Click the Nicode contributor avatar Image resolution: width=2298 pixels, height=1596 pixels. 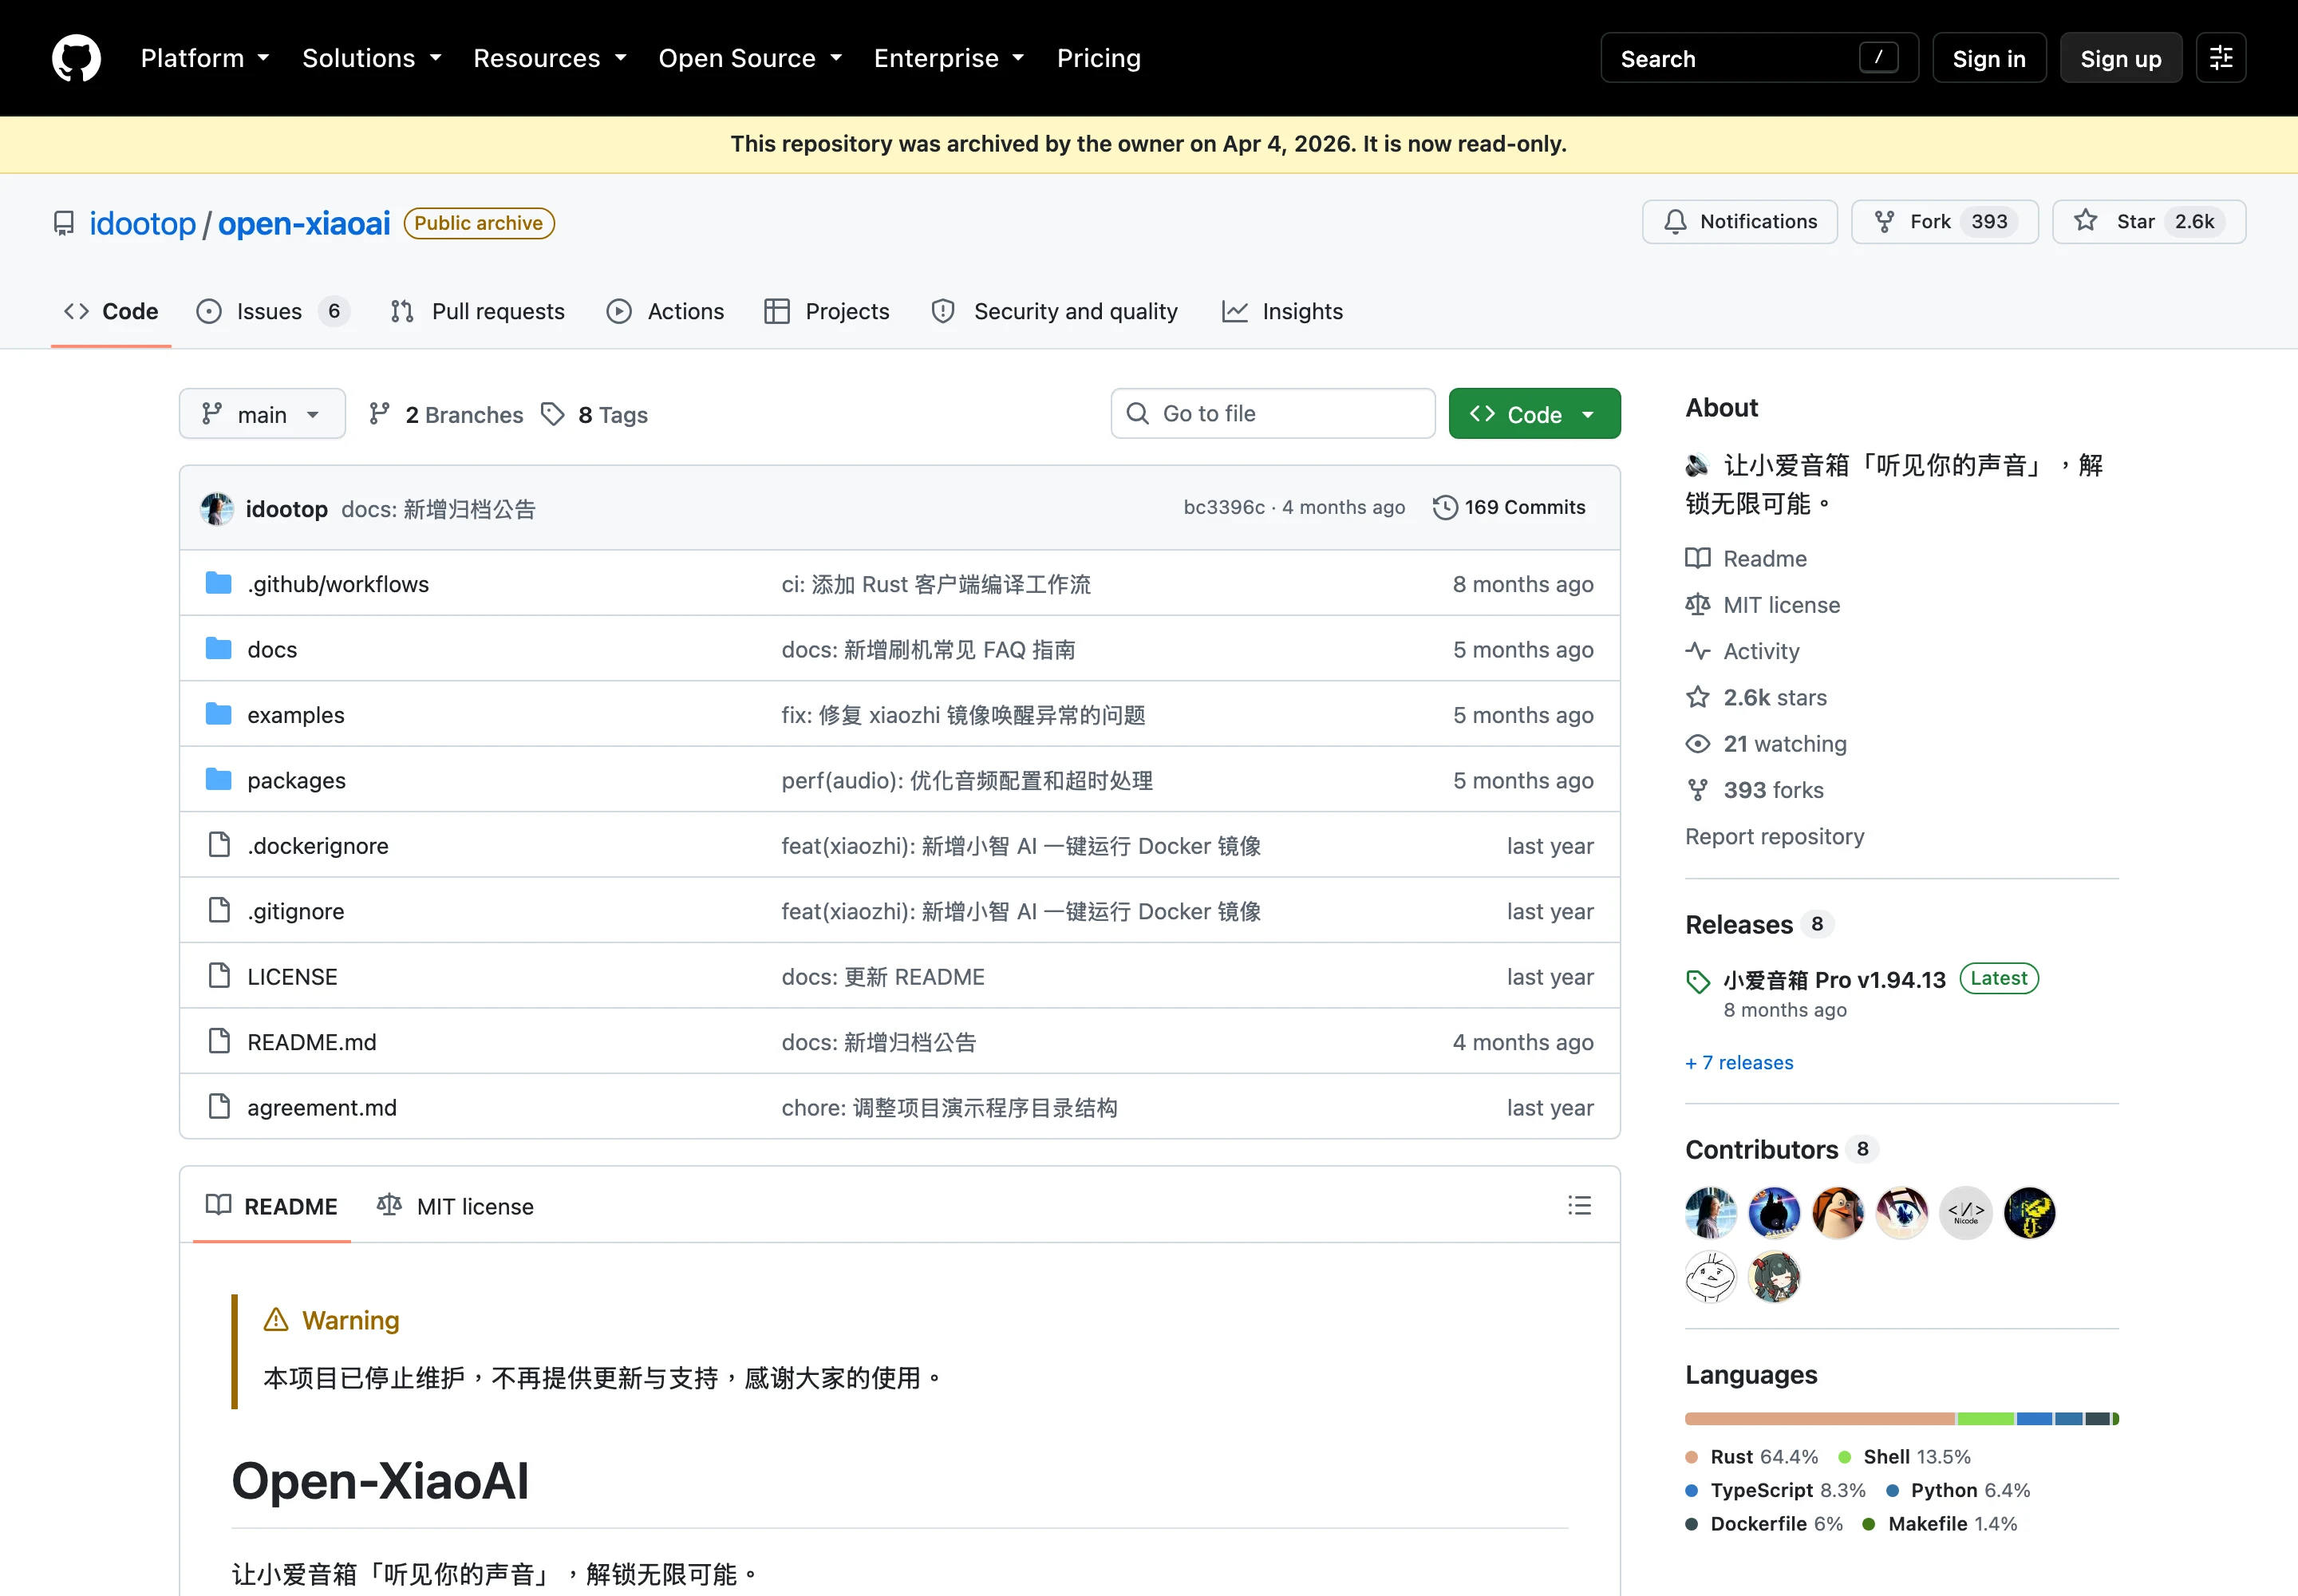click(x=1965, y=1213)
